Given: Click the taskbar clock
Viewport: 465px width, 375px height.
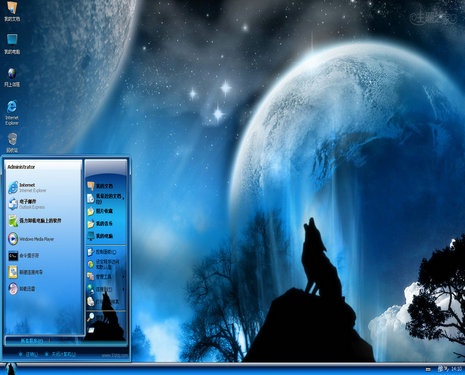Looking at the screenshot, I should pyautogui.click(x=456, y=369).
